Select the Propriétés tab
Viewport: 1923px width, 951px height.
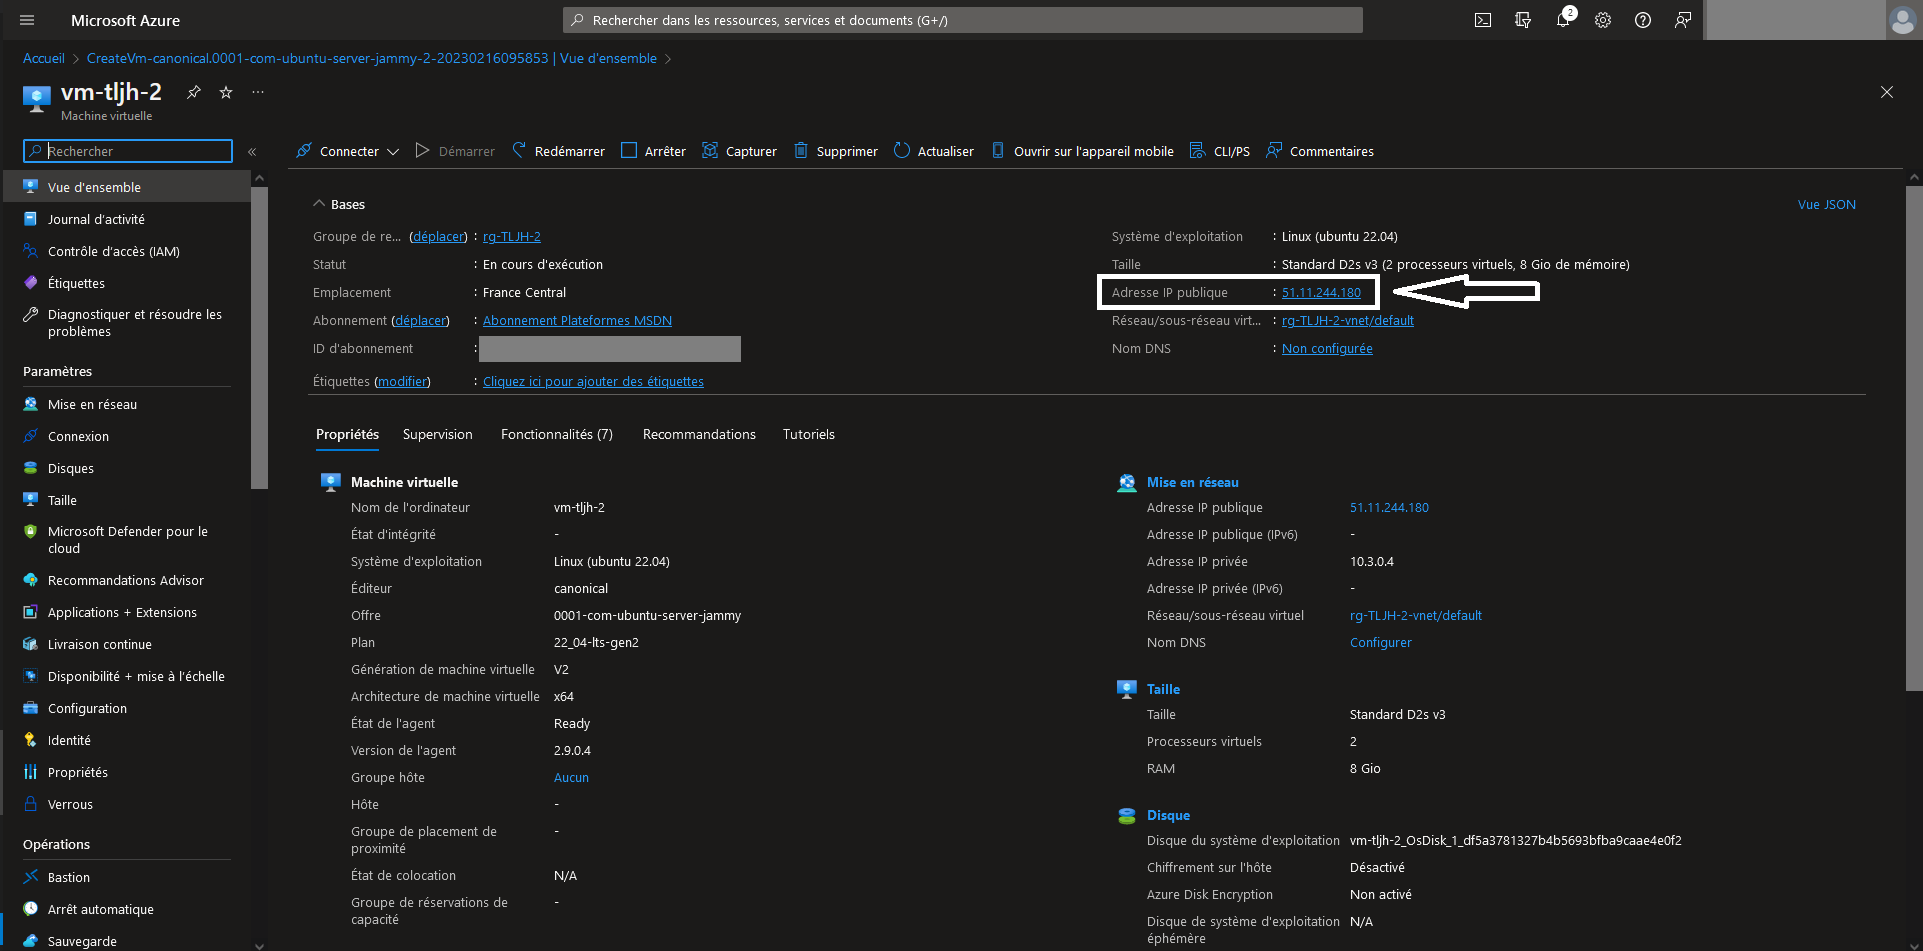[347, 434]
